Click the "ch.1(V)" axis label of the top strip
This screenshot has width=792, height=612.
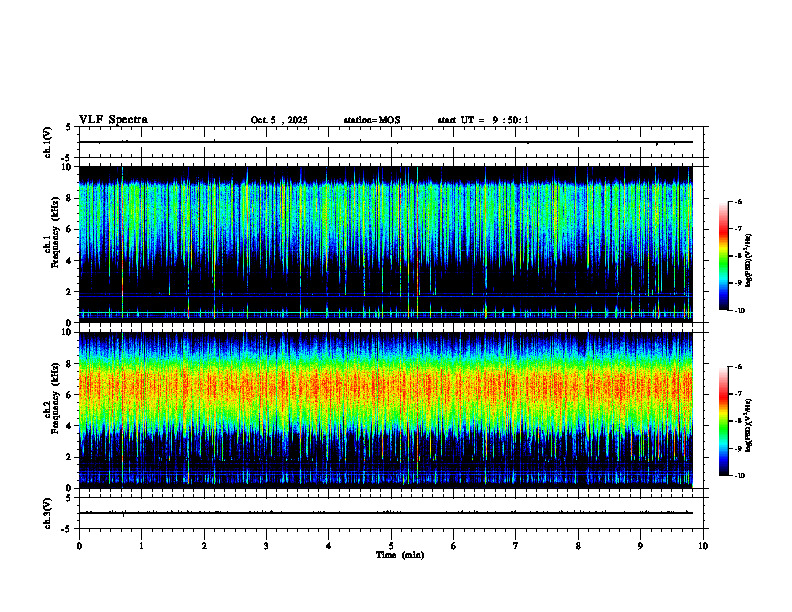click(x=47, y=142)
